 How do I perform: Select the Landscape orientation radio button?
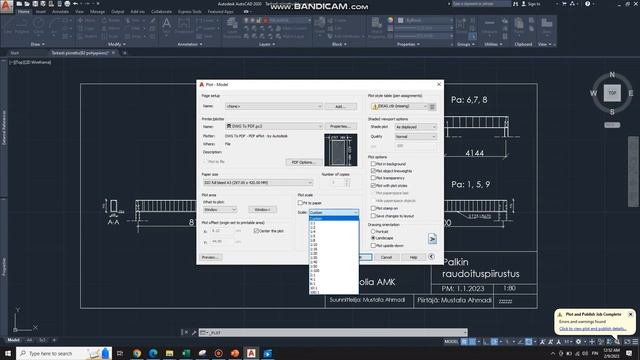click(373, 238)
